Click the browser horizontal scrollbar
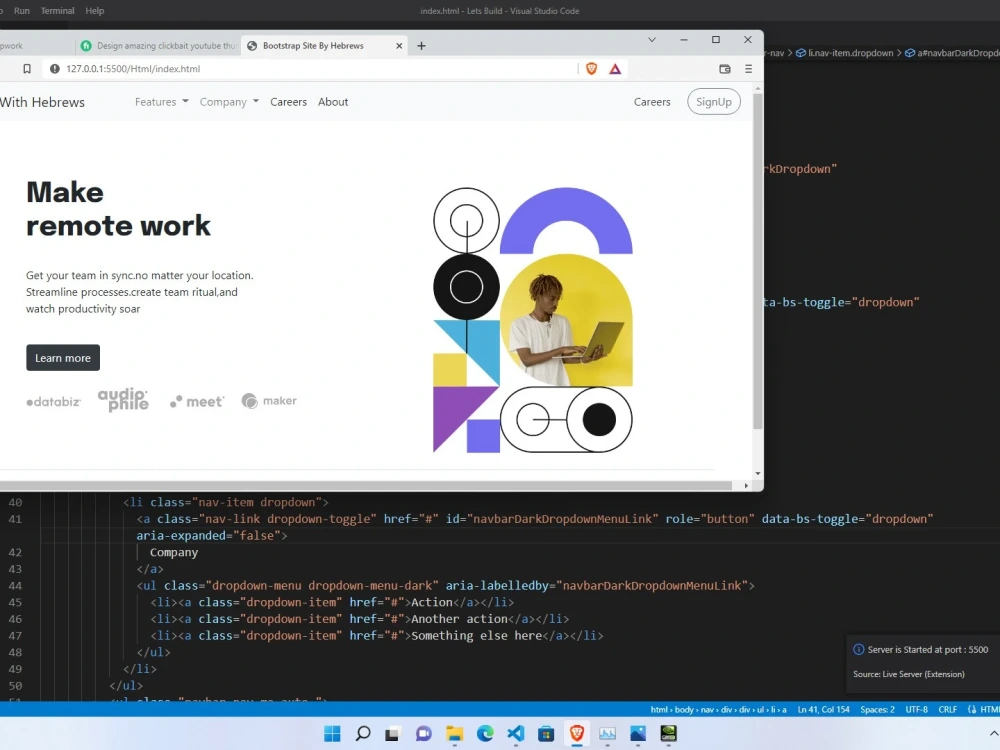Image resolution: width=1000 pixels, height=750 pixels. [x=365, y=485]
